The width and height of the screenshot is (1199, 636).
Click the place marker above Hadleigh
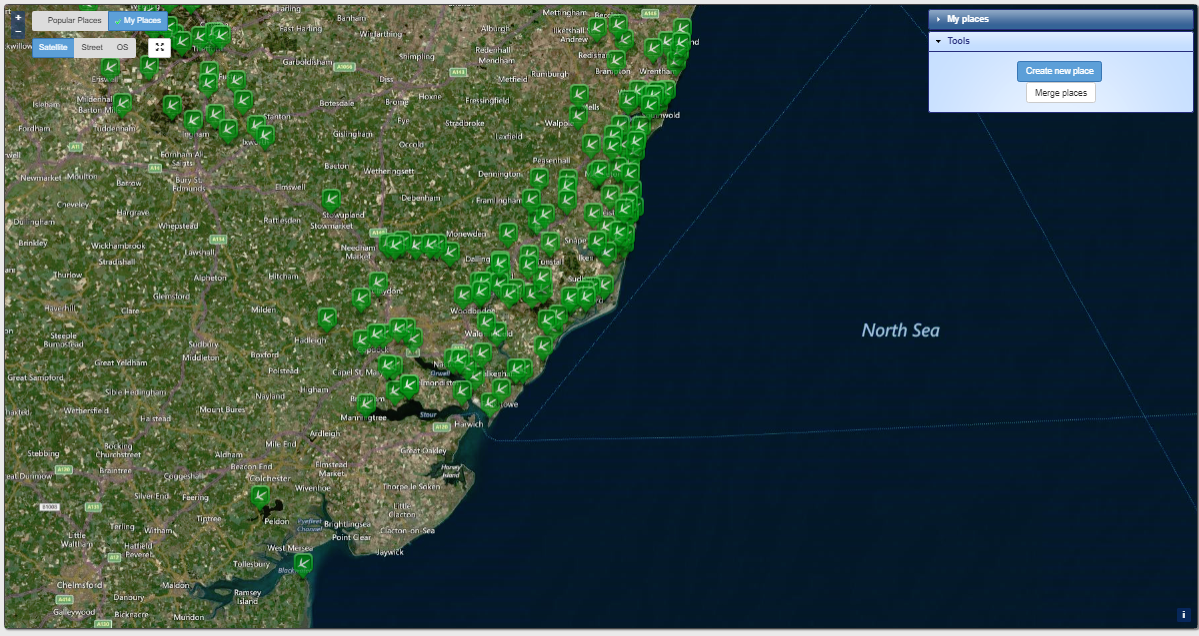326,318
